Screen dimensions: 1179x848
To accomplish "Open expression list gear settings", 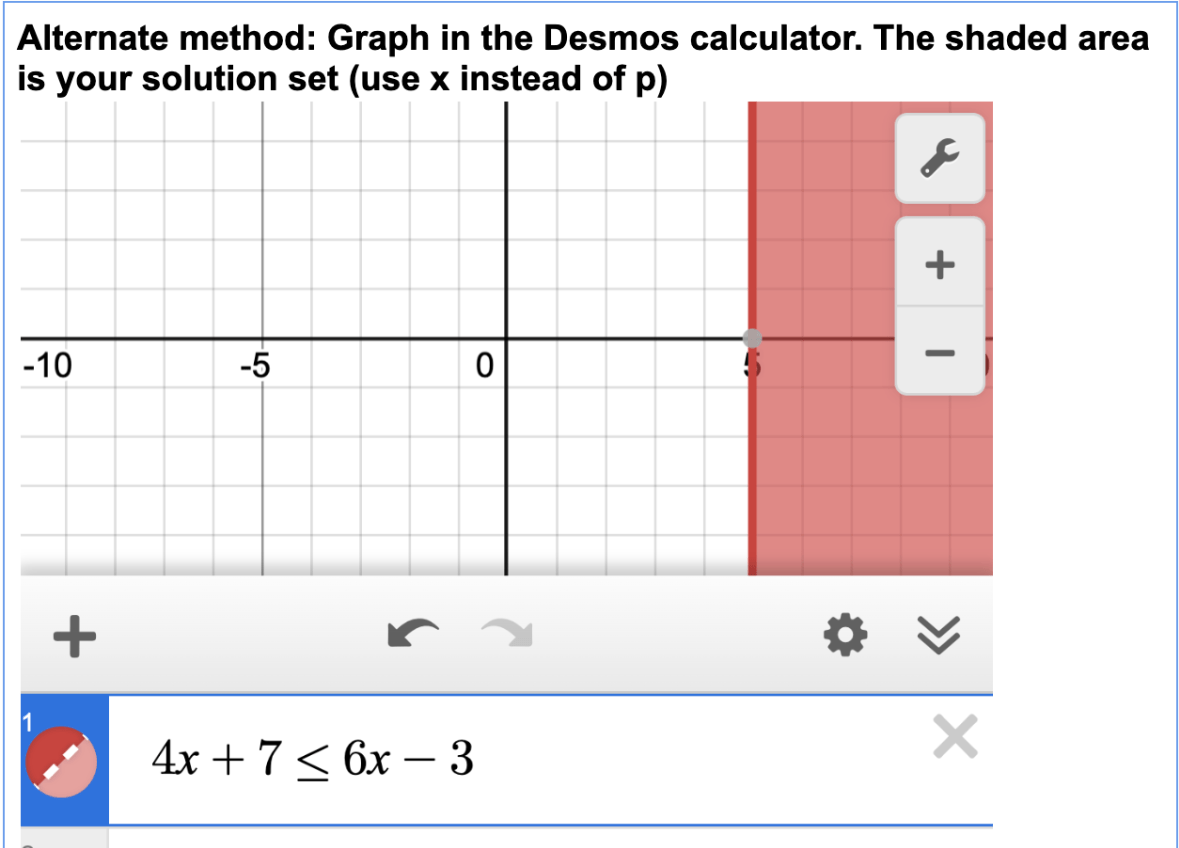I will tap(845, 635).
